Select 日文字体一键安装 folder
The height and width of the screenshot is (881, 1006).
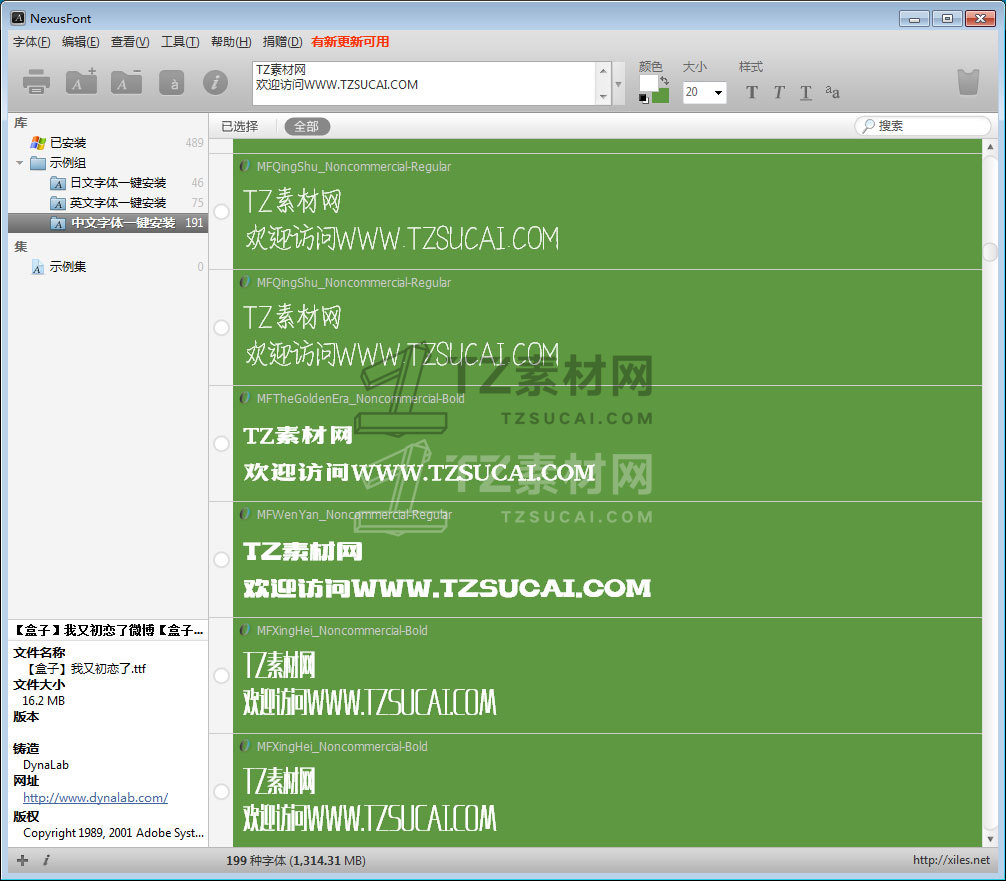point(108,183)
